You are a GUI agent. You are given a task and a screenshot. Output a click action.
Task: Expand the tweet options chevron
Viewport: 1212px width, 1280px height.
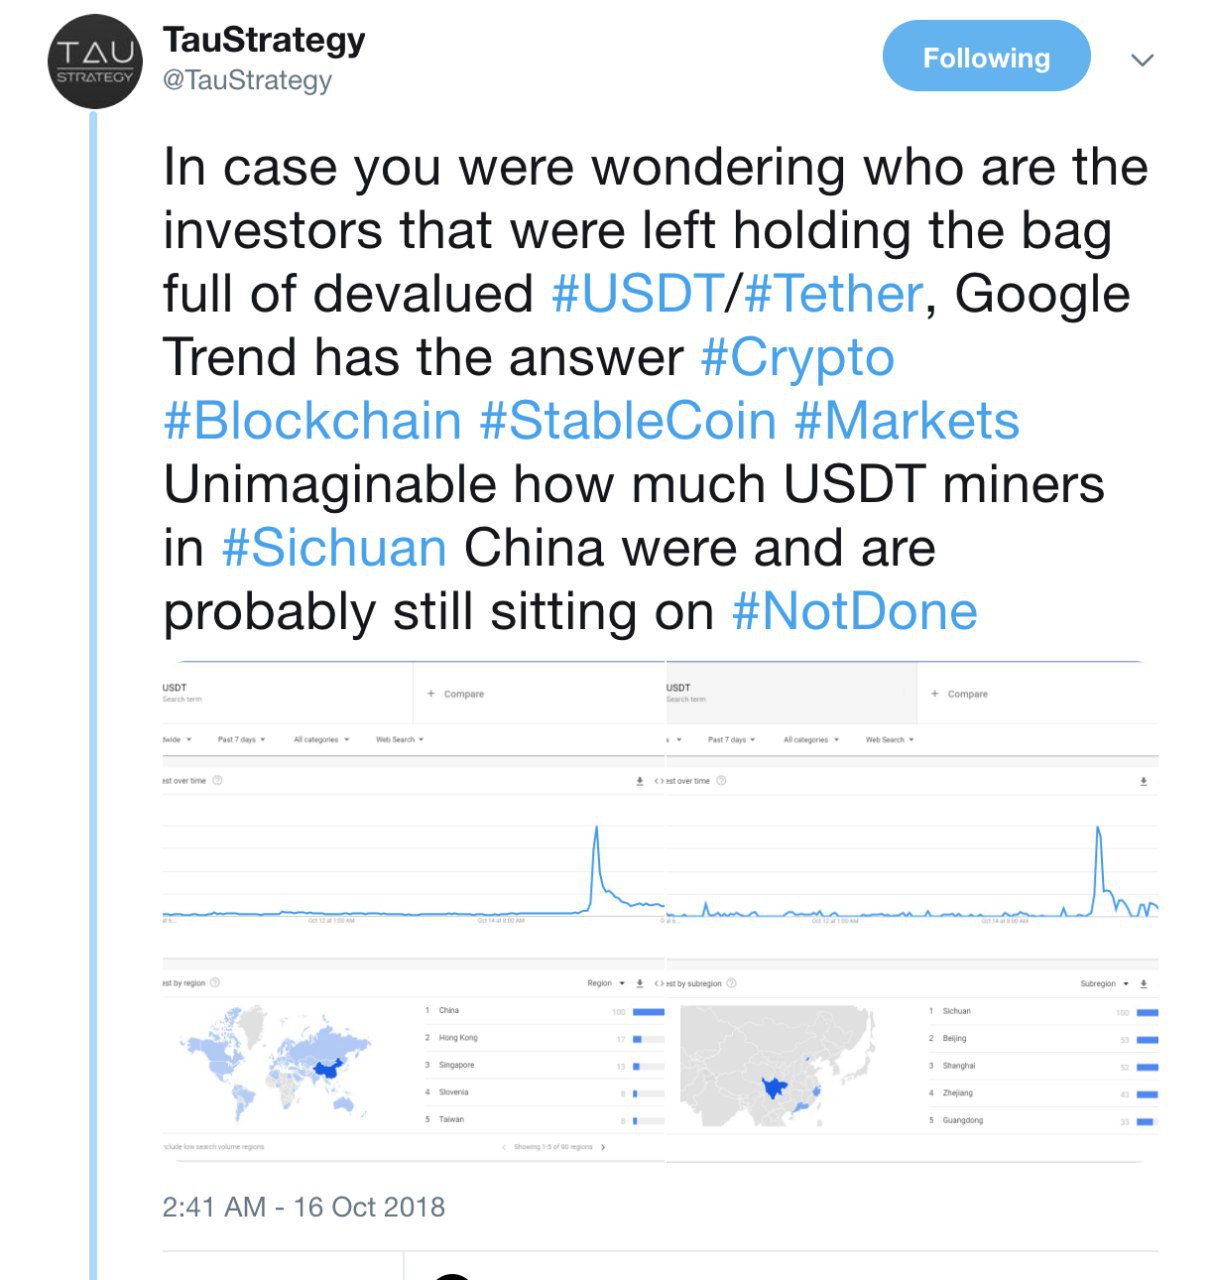click(1142, 59)
